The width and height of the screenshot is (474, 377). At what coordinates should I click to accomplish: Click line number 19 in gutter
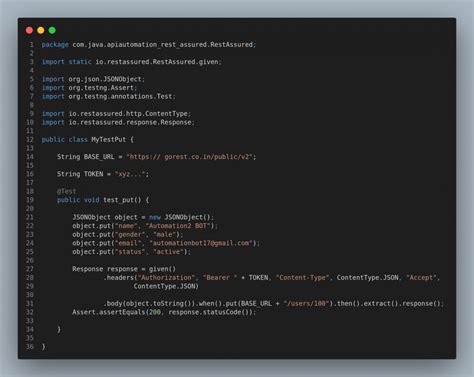point(30,200)
